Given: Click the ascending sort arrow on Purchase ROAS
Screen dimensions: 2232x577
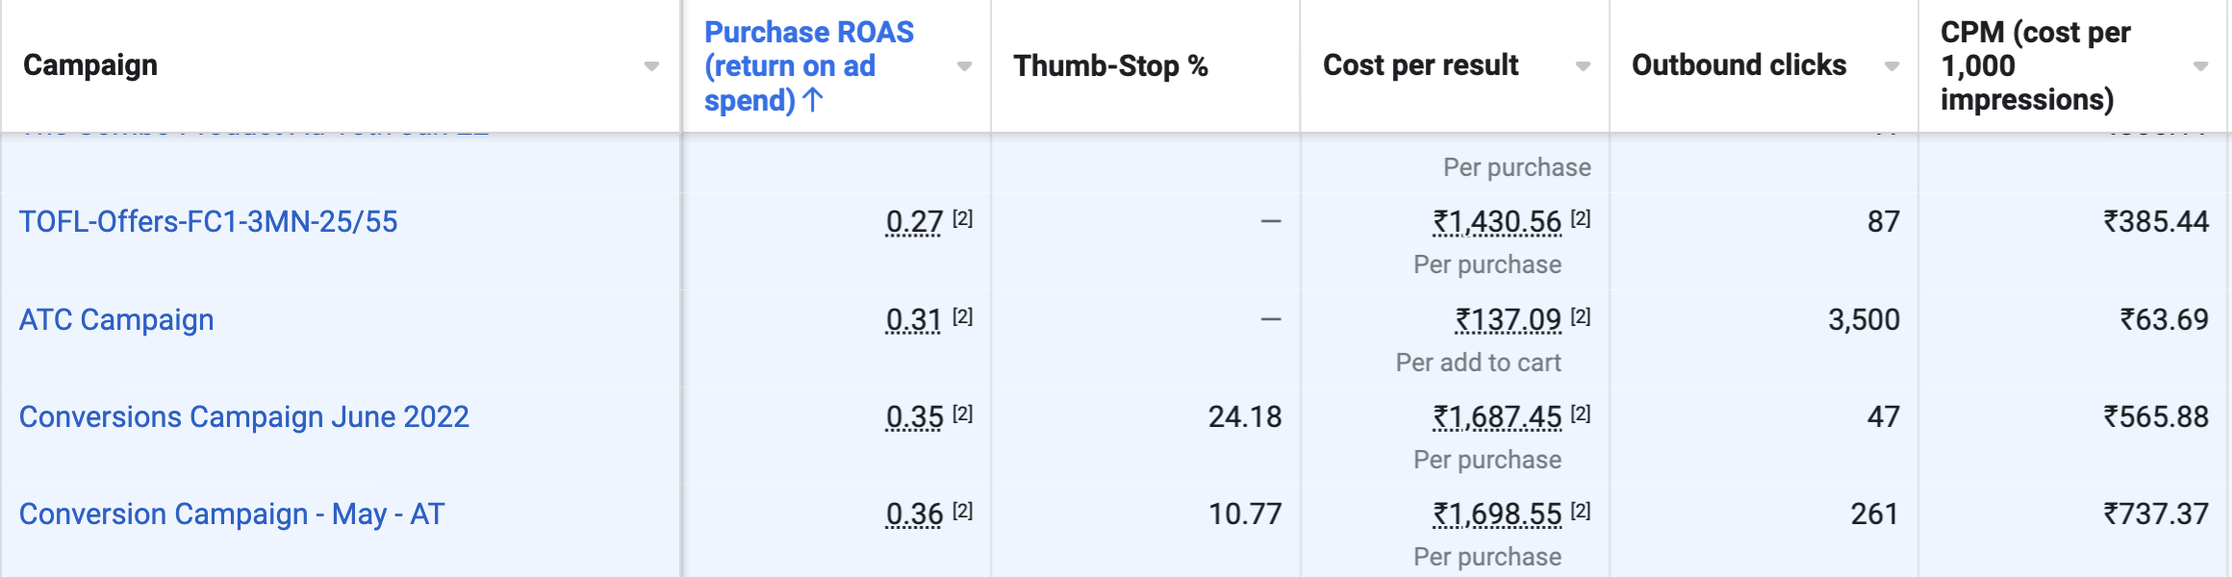Looking at the screenshot, I should tap(814, 100).
